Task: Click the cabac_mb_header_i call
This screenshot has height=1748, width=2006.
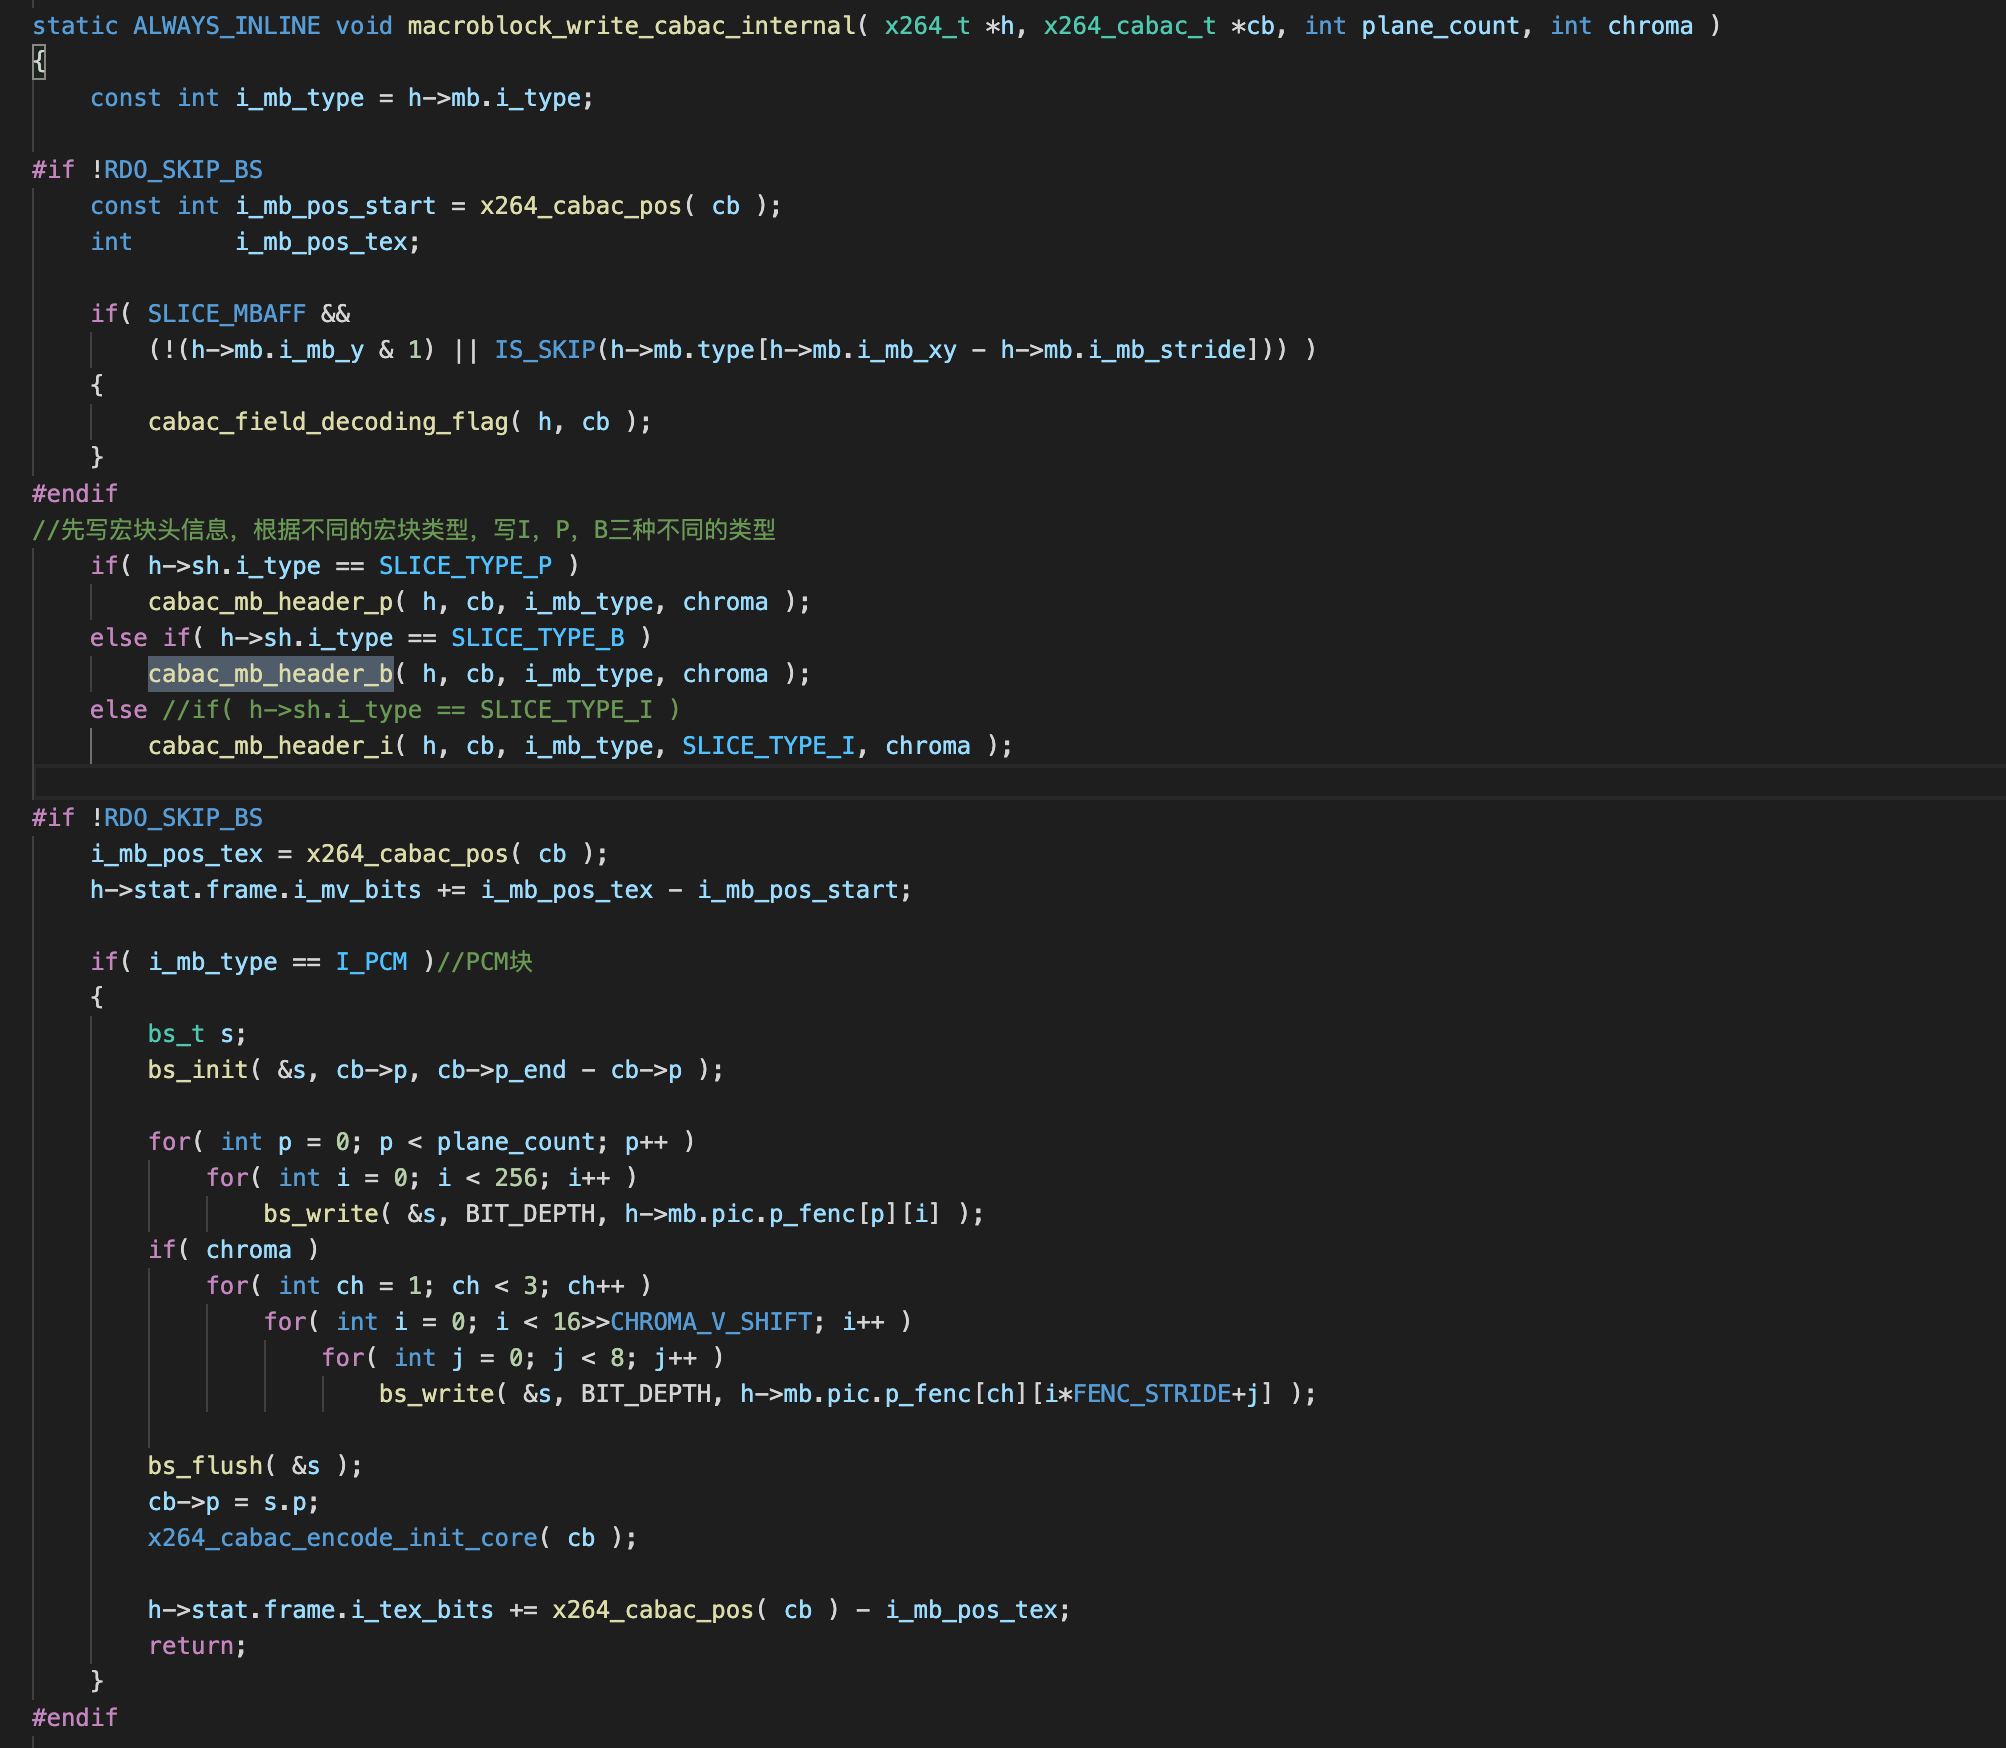Action: point(270,746)
